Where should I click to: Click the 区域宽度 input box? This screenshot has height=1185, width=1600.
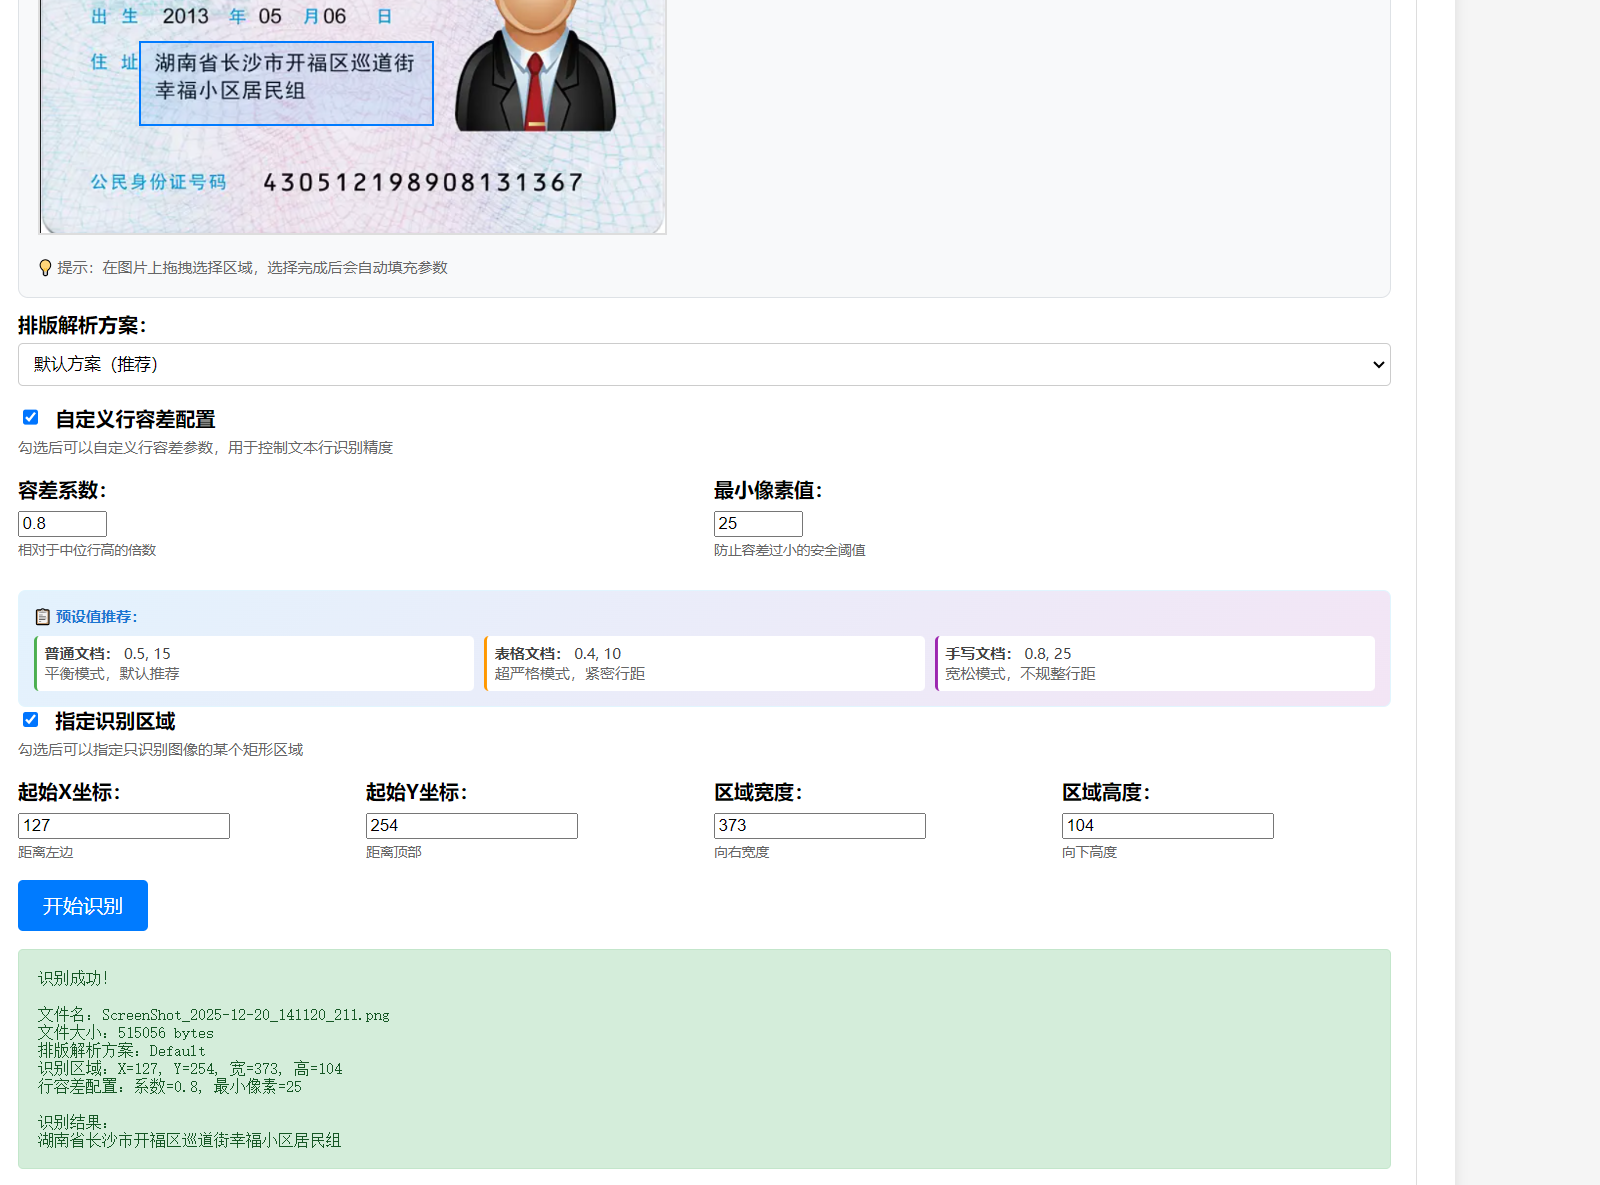click(x=820, y=826)
